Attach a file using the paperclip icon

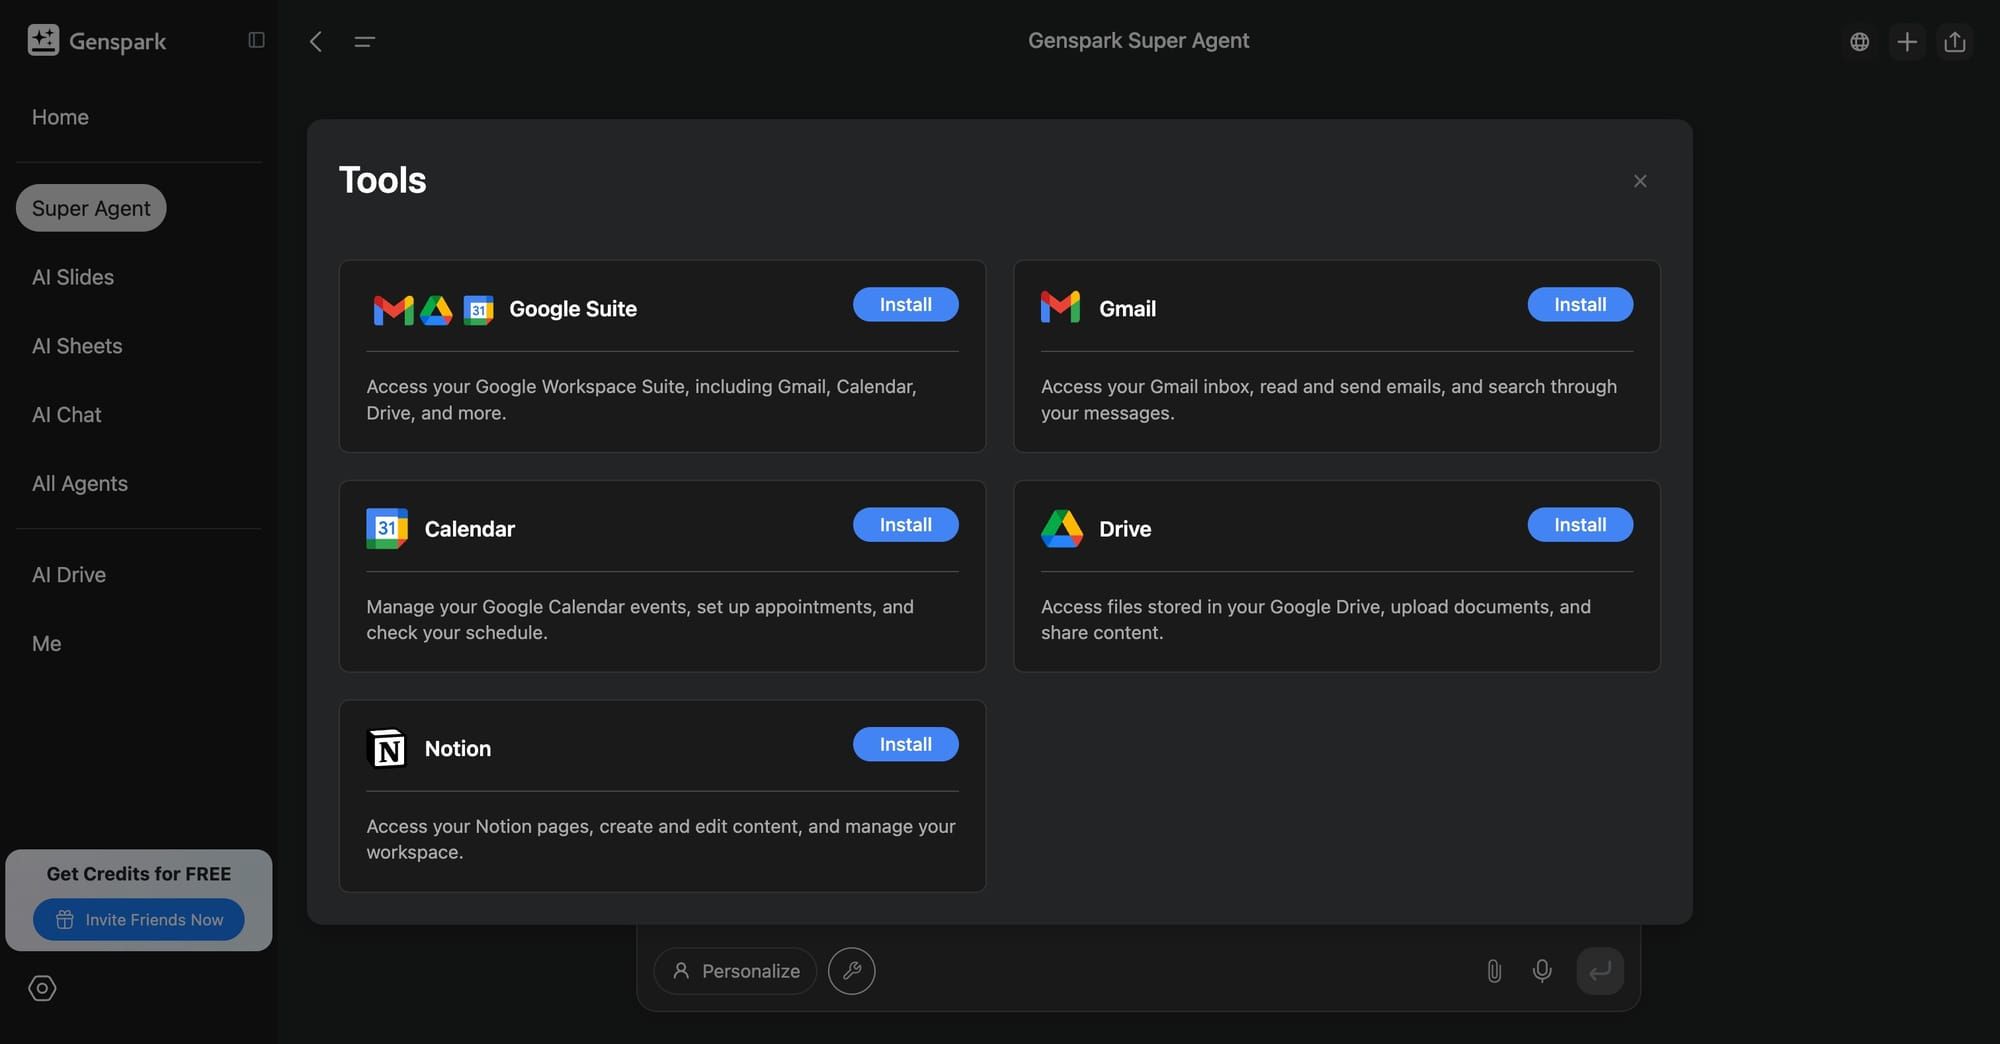tap(1494, 970)
